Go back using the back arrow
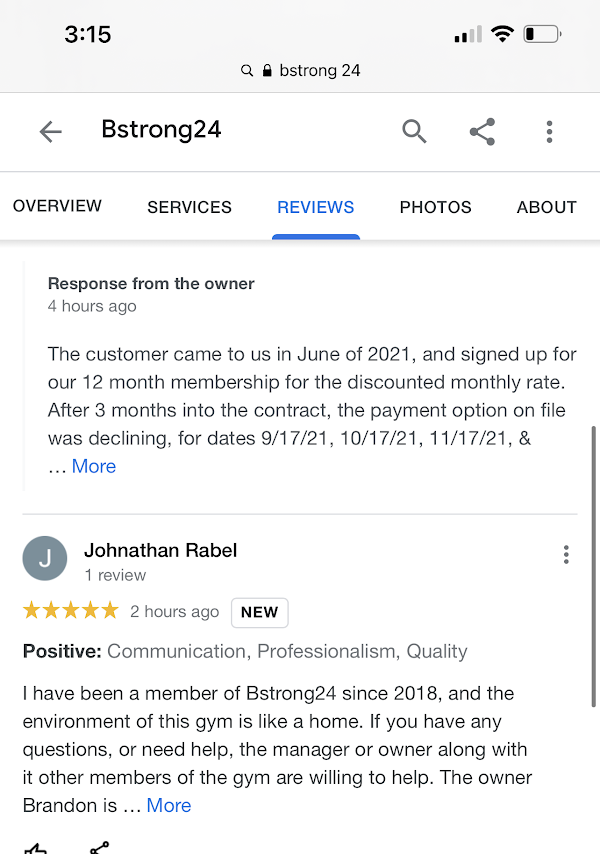 pyautogui.click(x=50, y=131)
